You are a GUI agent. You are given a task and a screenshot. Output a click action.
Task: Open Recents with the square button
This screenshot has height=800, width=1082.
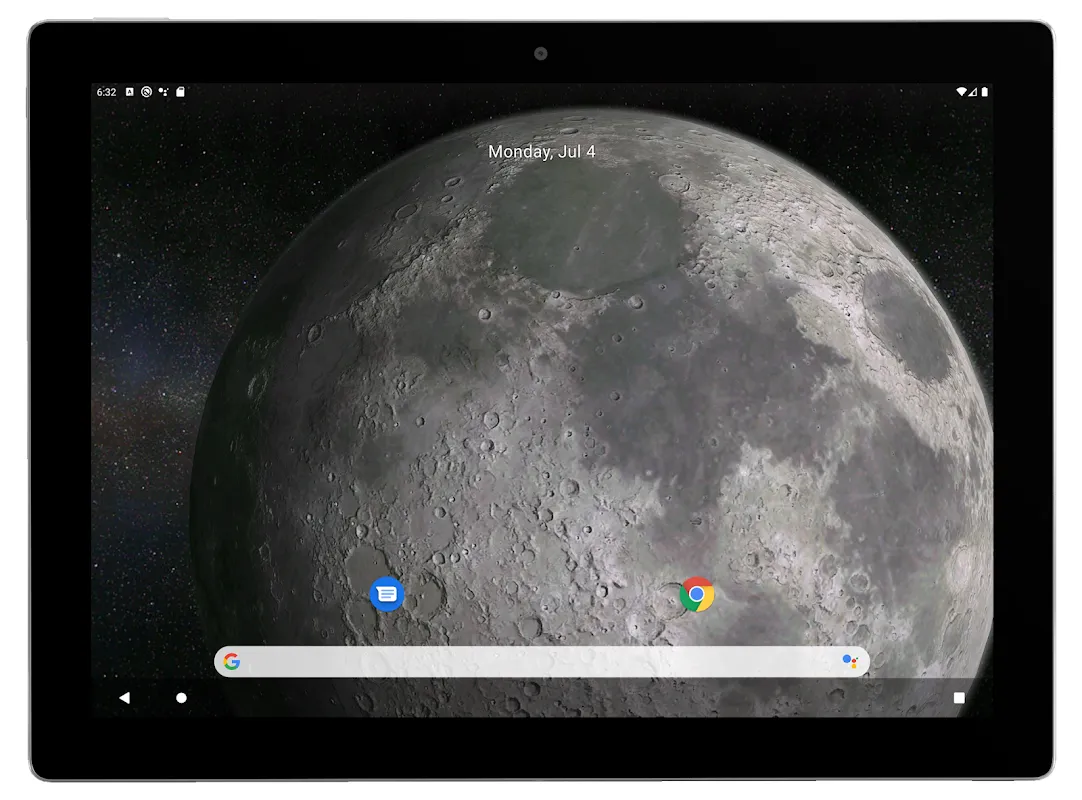[x=959, y=698]
